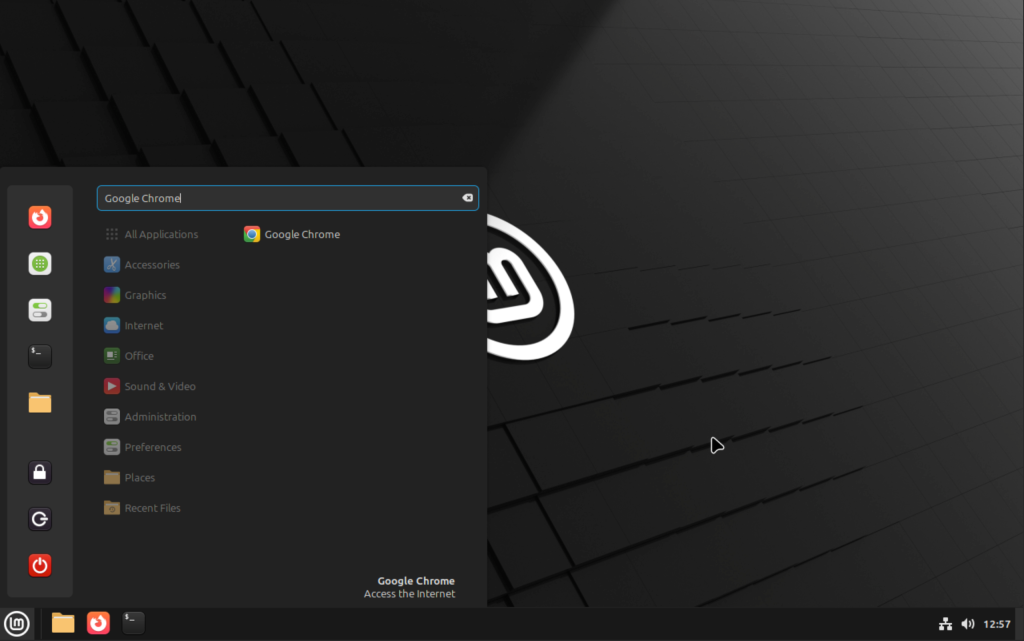Log out via the sidebar session icon
Viewport: 1024px width, 641px height.
[x=39, y=518]
